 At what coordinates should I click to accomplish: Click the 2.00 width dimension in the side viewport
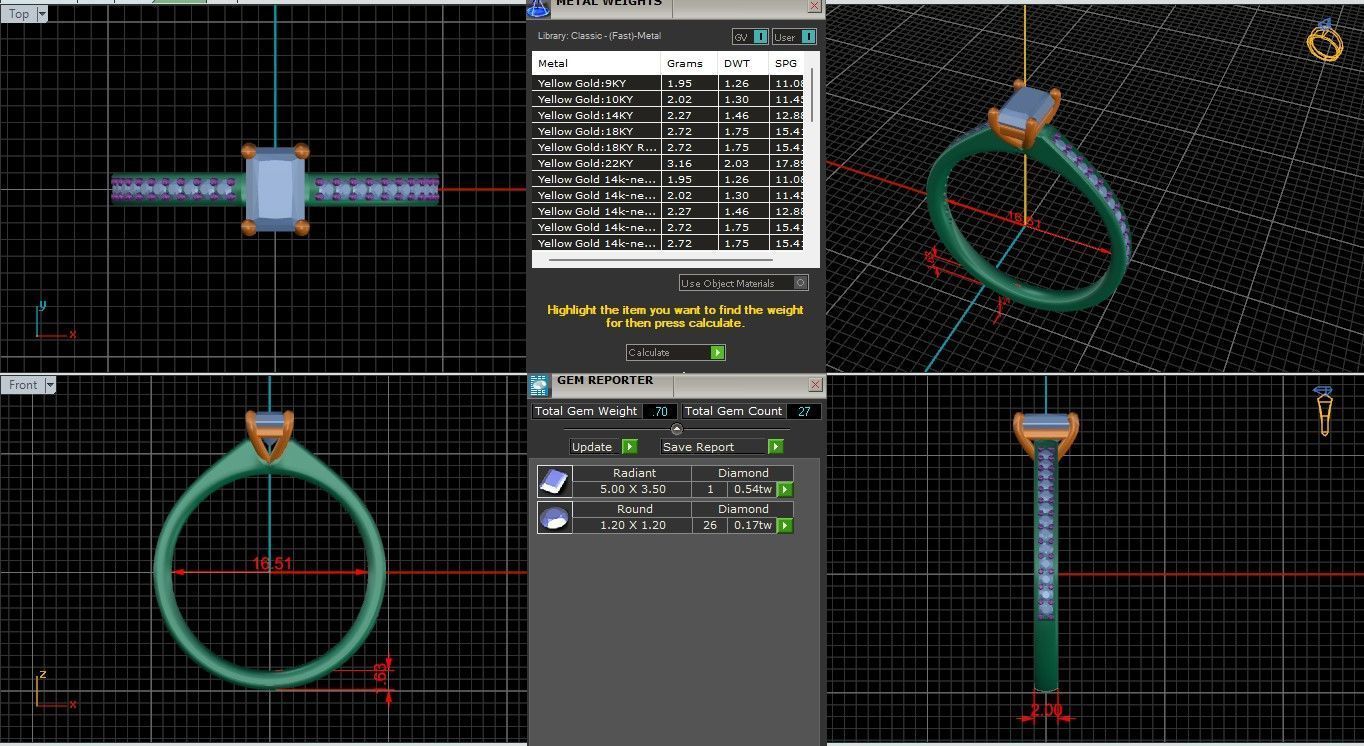[1046, 711]
